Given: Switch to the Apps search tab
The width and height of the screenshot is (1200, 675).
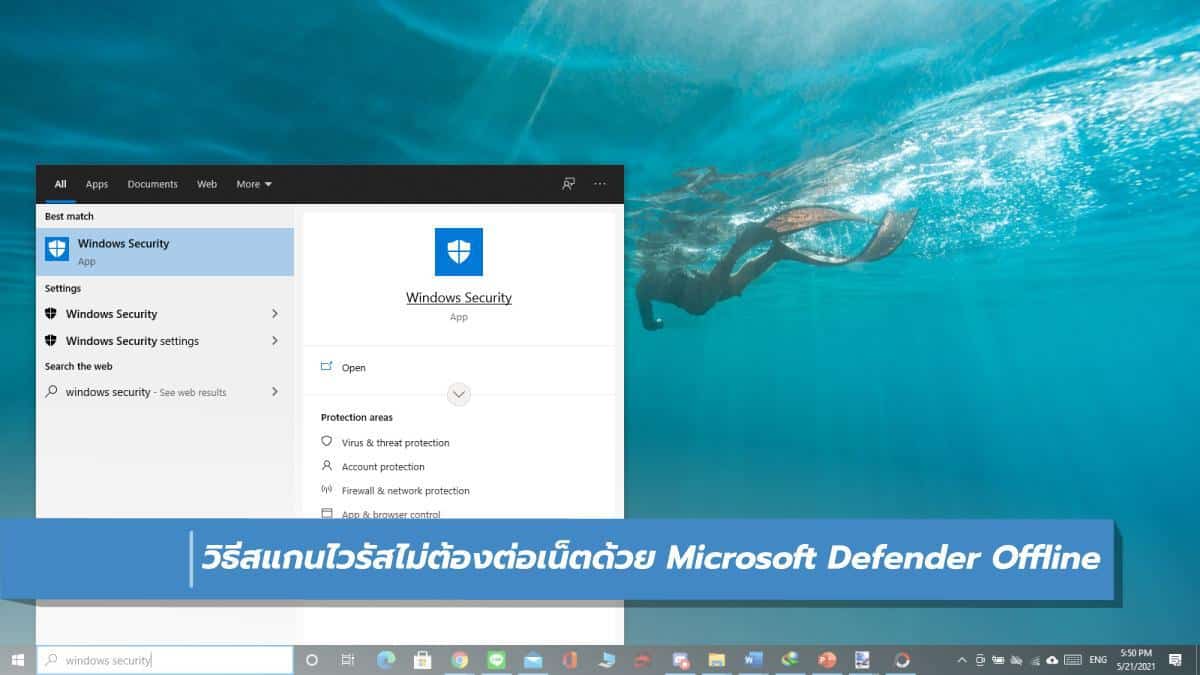Looking at the screenshot, I should [x=97, y=184].
